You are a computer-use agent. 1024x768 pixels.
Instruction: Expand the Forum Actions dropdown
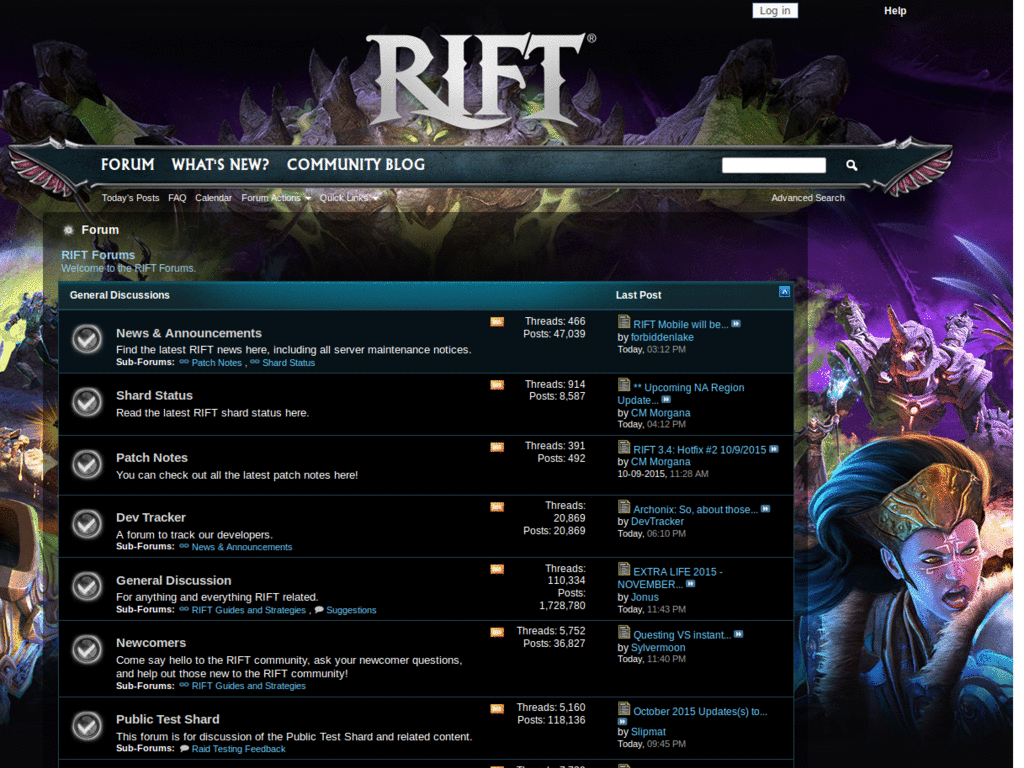276,198
